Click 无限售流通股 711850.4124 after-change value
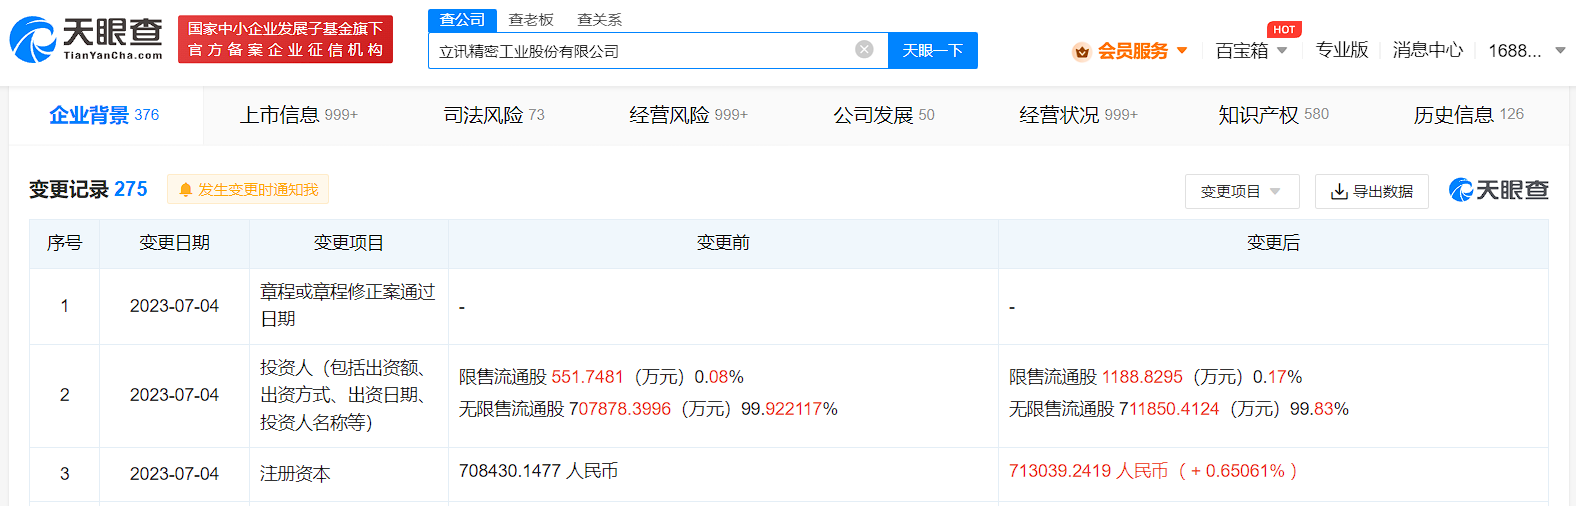1576x506 pixels. 1179,409
